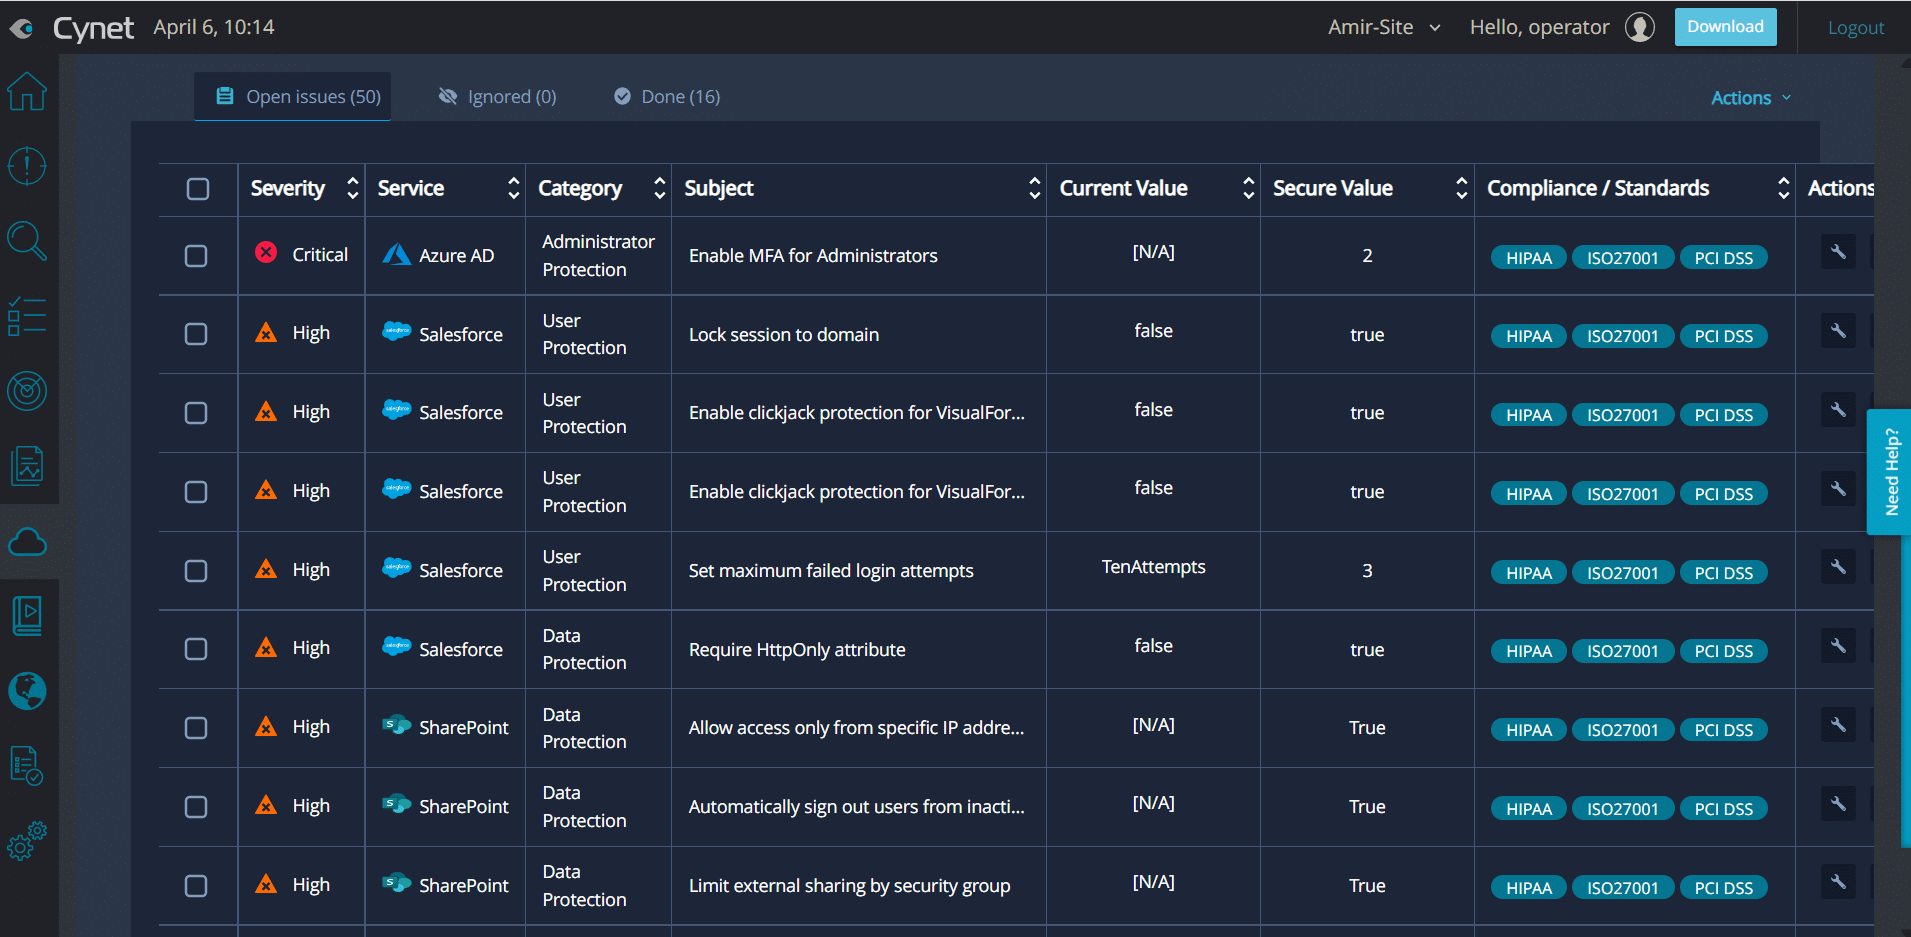The image size is (1911, 937).
Task: Check the Enable MFA for Administrators row
Action: (x=196, y=256)
